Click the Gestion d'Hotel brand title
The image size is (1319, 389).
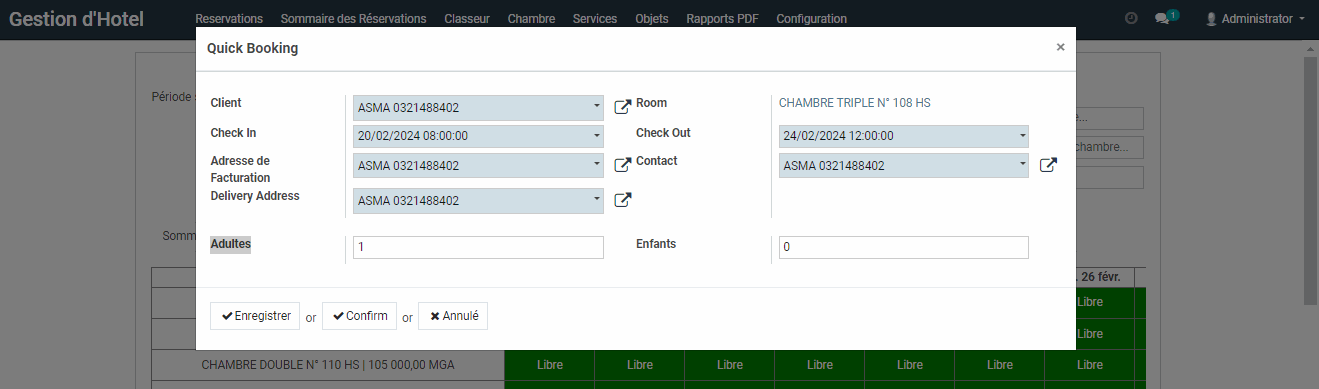tap(76, 19)
